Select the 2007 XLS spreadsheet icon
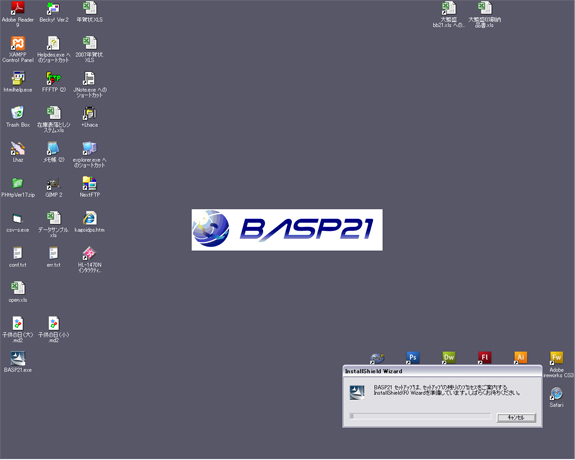The height and width of the screenshot is (460, 575). tap(89, 43)
